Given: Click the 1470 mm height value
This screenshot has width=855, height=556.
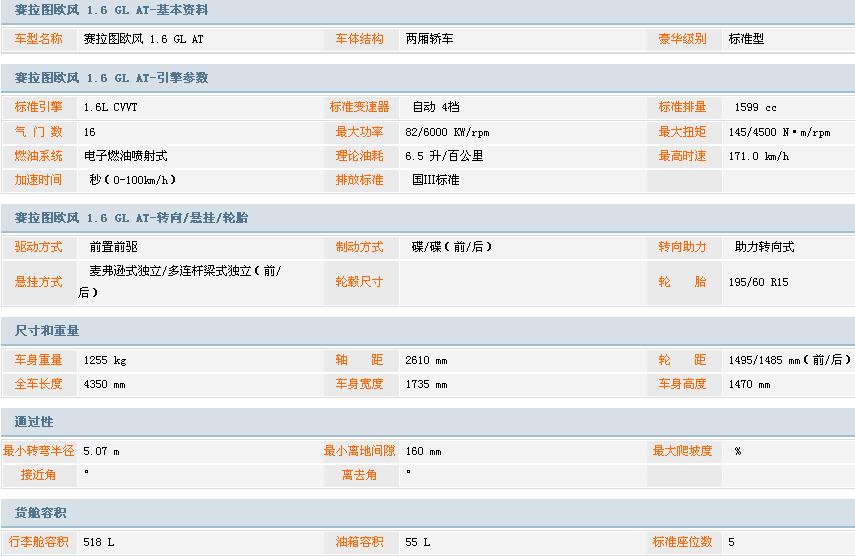Looking at the screenshot, I should tap(749, 384).
